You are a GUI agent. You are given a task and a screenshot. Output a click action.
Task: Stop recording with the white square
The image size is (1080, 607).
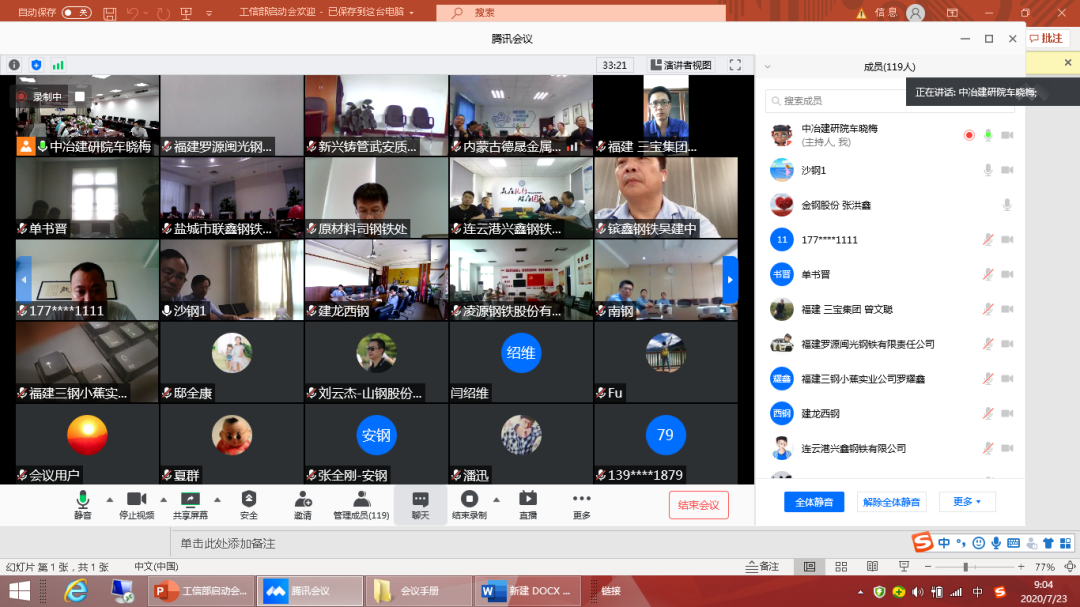(x=80, y=96)
